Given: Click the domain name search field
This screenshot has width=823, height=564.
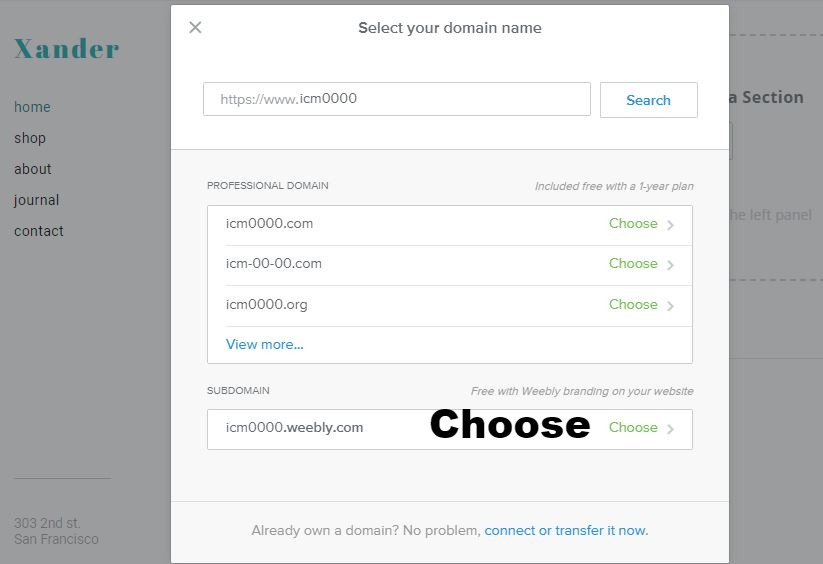Looking at the screenshot, I should [396, 99].
